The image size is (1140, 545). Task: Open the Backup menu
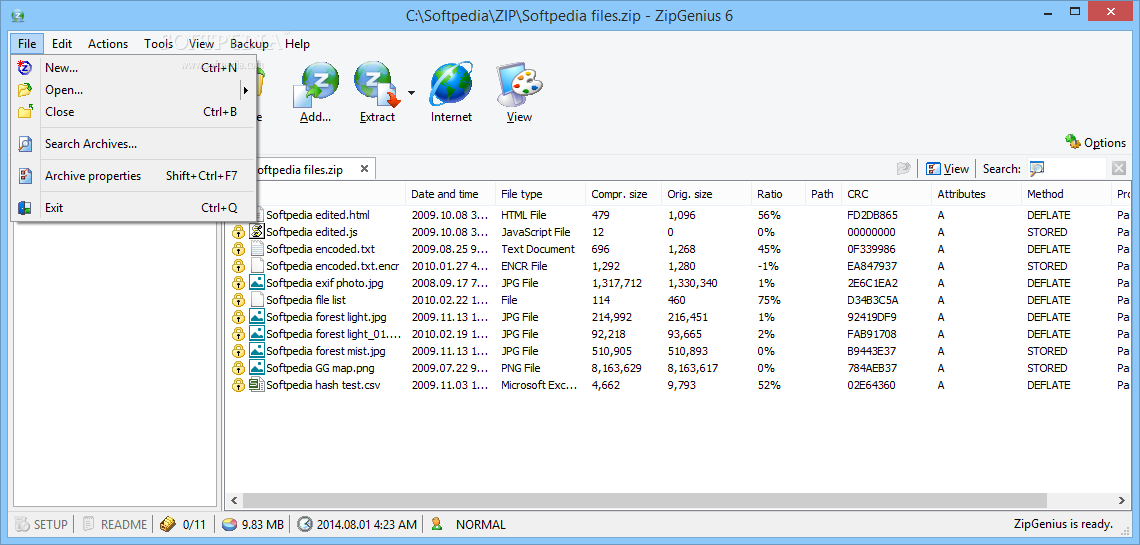pos(249,44)
